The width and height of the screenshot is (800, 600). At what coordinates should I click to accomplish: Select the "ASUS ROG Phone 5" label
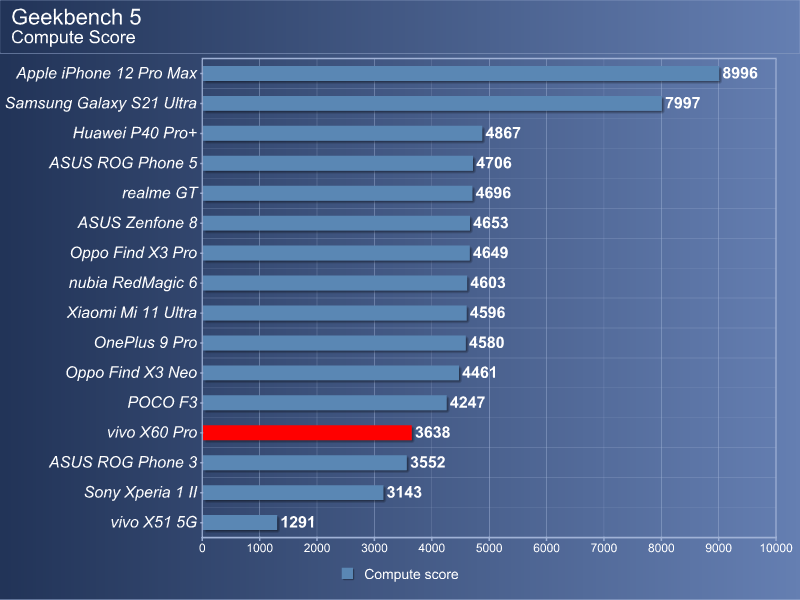click(x=123, y=163)
